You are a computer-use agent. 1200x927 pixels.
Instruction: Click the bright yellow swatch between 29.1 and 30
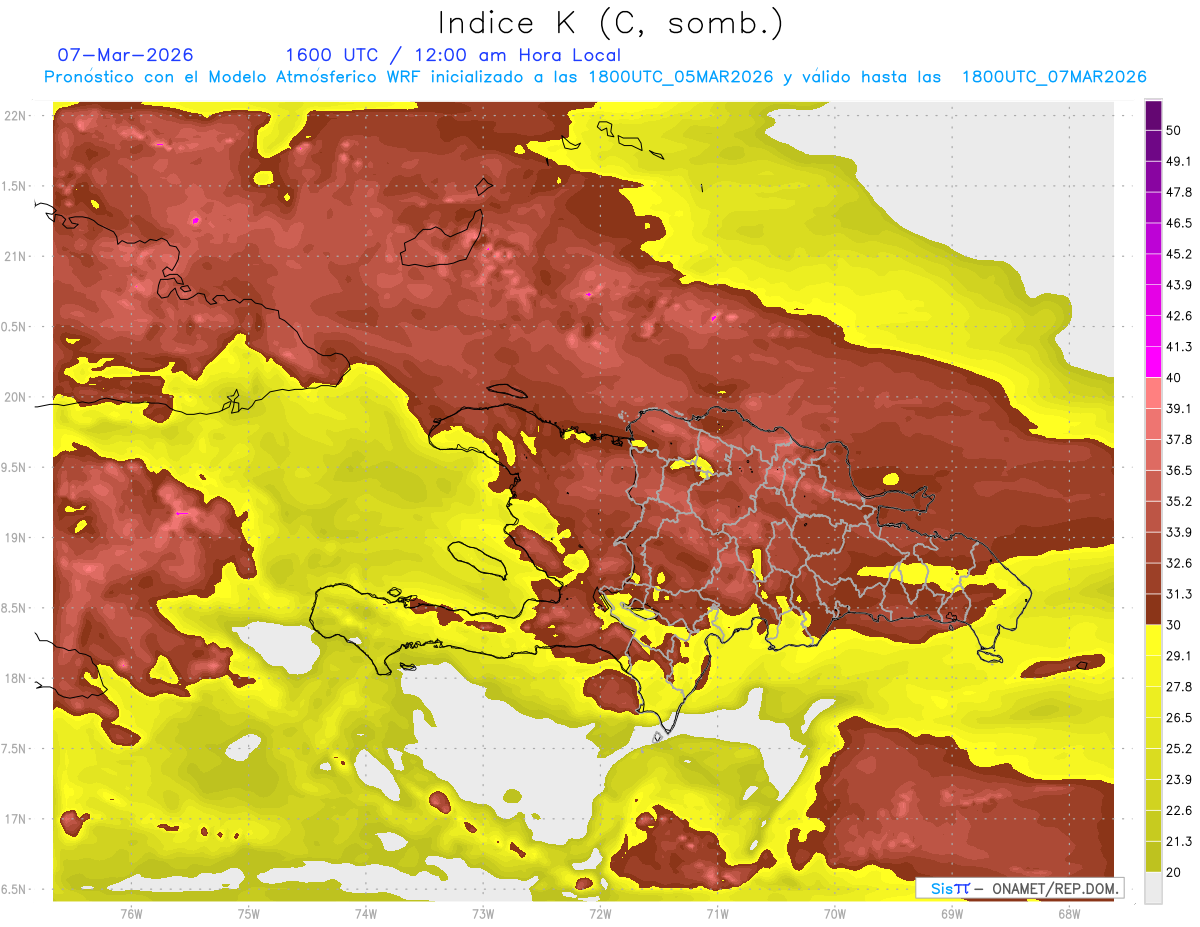(1153, 641)
